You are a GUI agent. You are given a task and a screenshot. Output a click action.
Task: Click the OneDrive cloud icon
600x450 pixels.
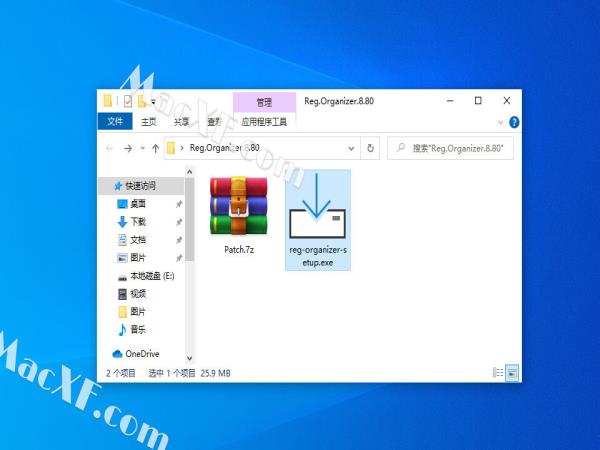coord(117,354)
